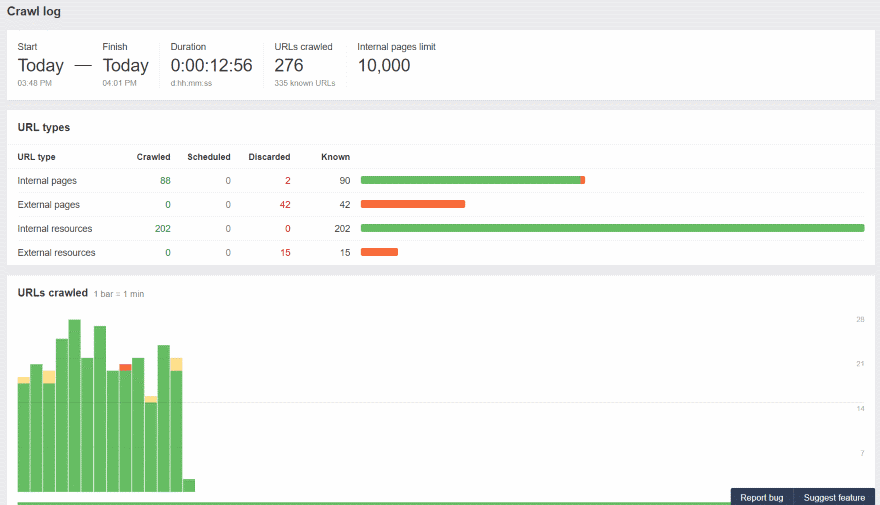Click the Scheduled column header
The image size is (880, 505).
pyautogui.click(x=208, y=157)
